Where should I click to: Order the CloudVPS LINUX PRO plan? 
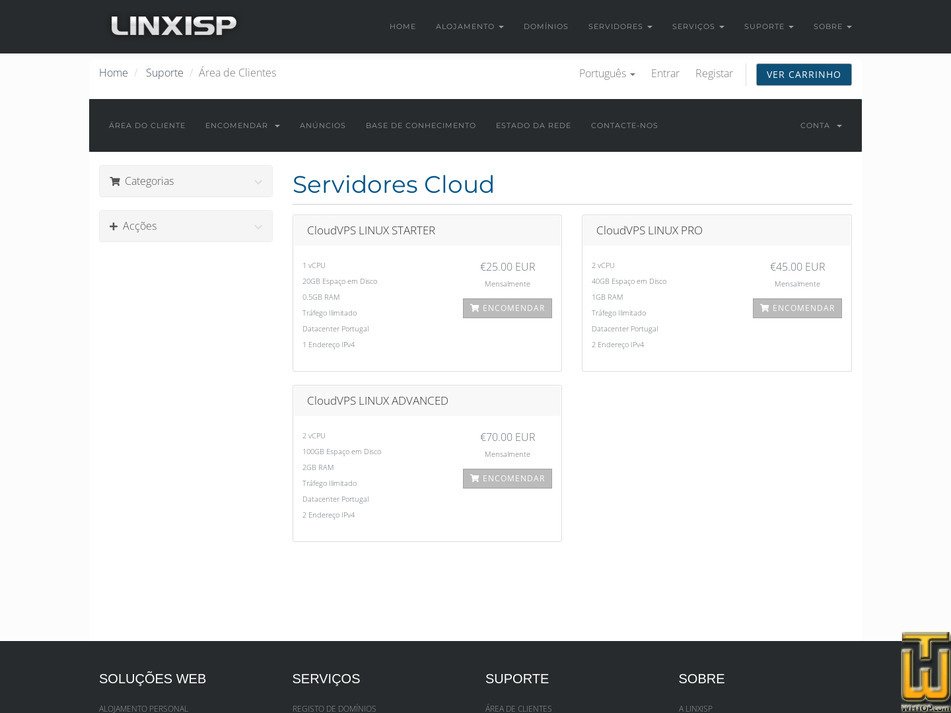[797, 308]
